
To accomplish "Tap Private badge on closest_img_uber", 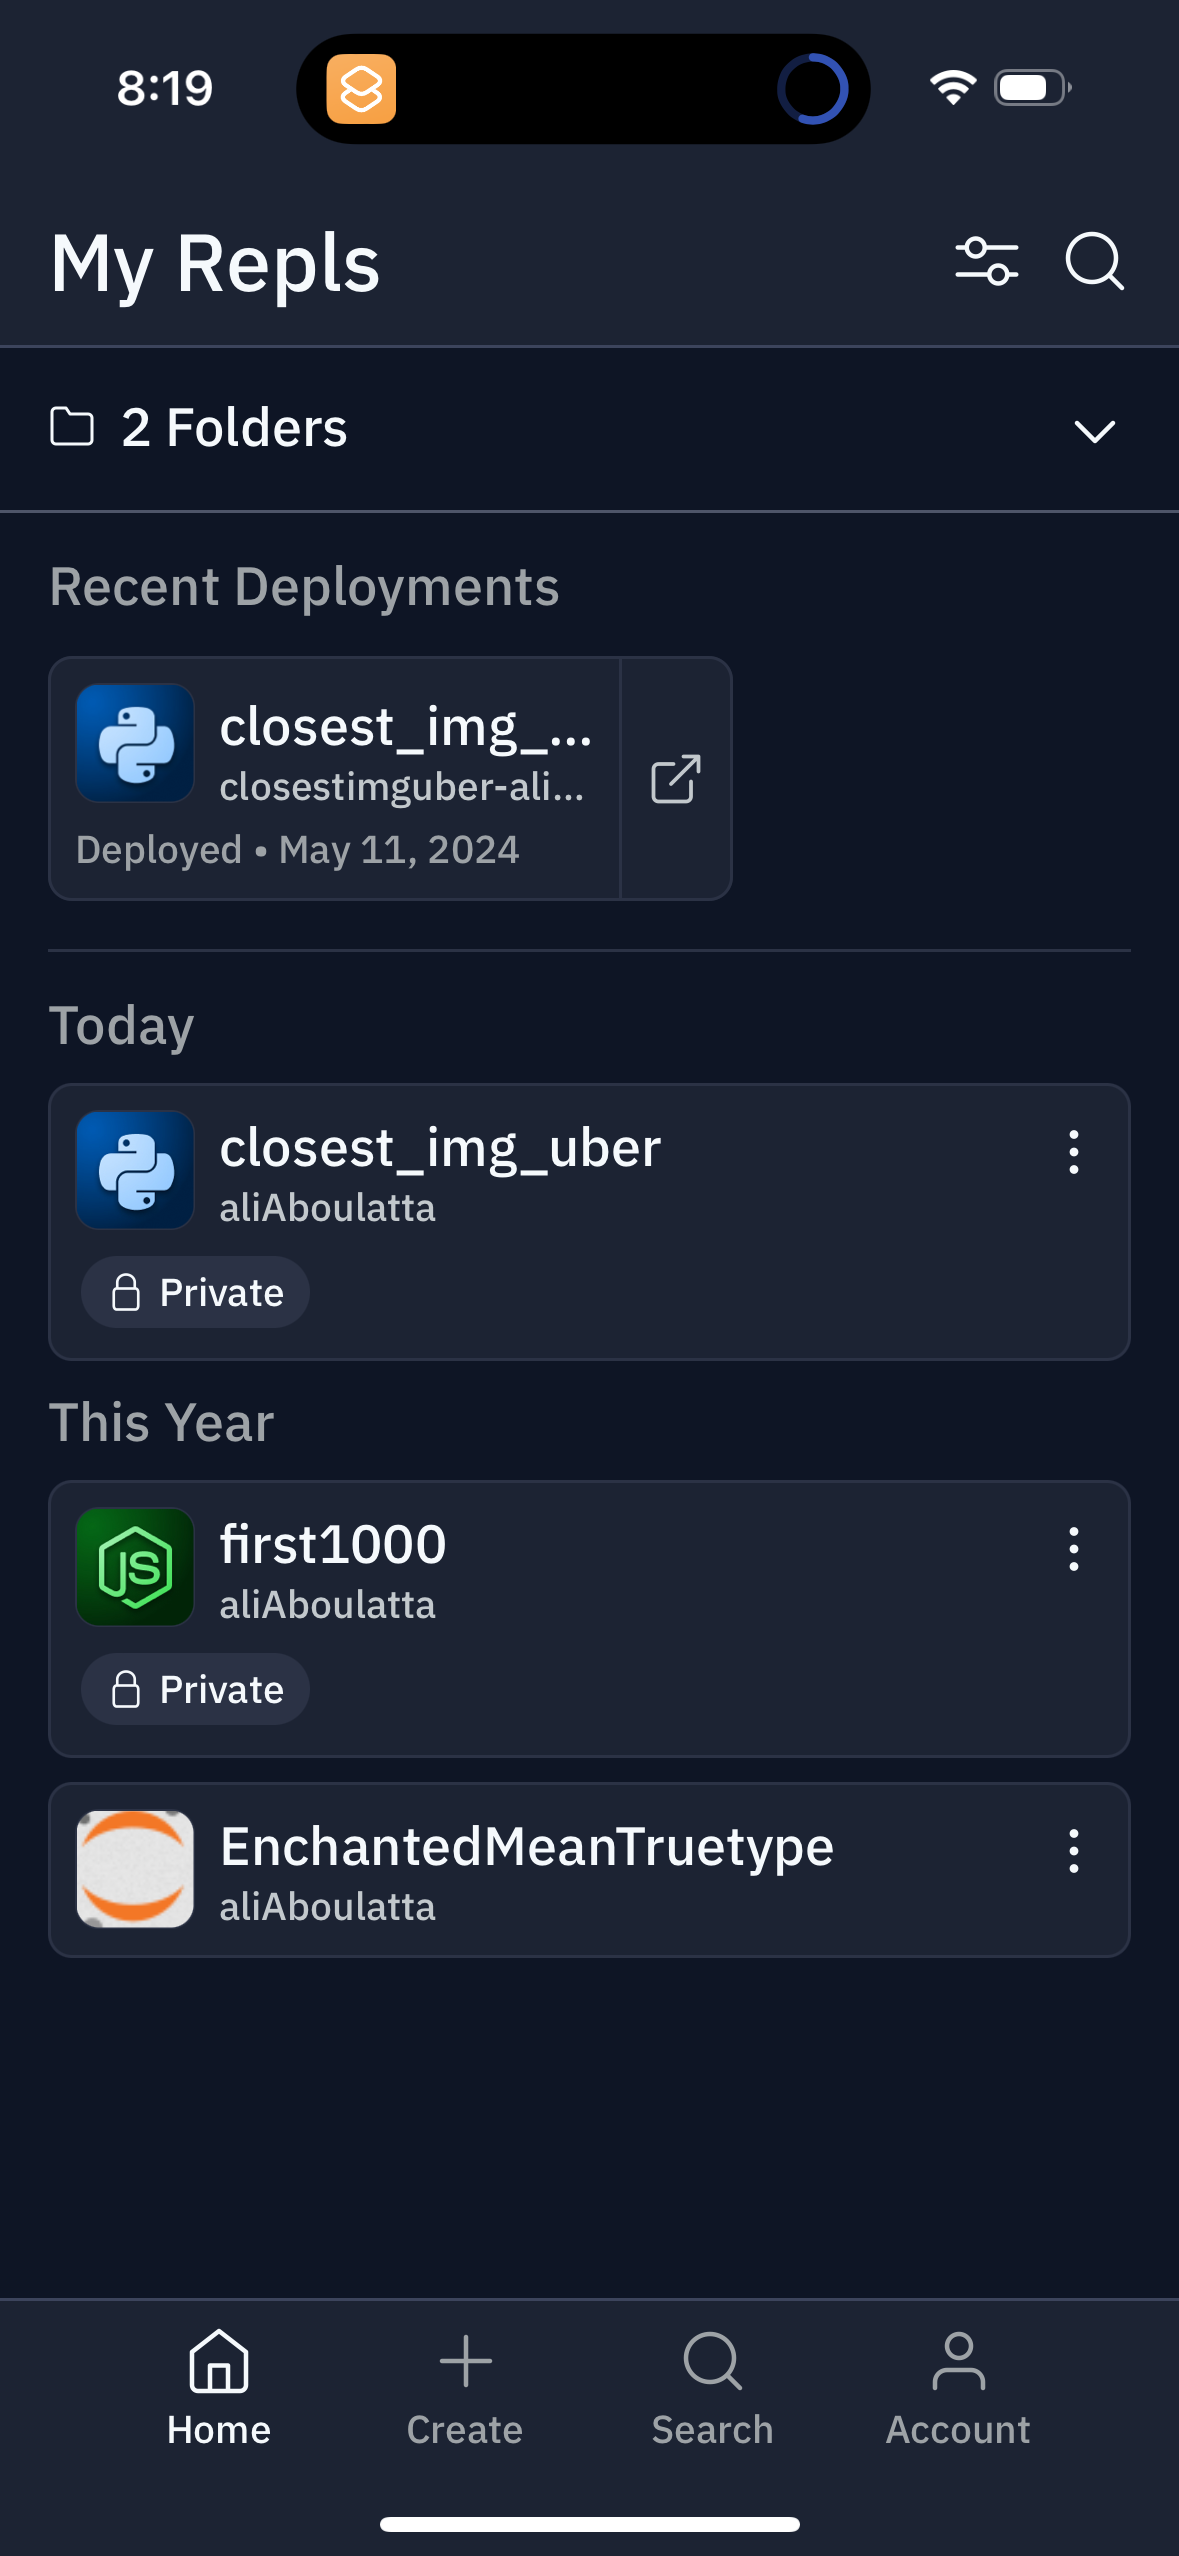I will tap(196, 1292).
